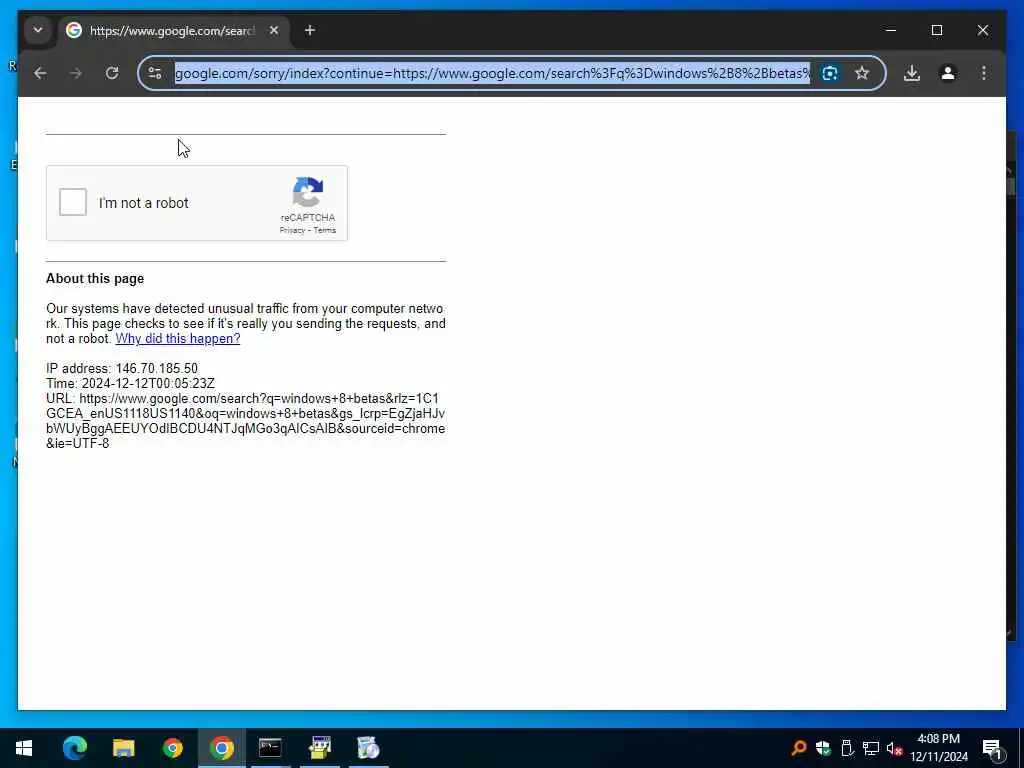Open the Chrome profile icon

pos(948,73)
